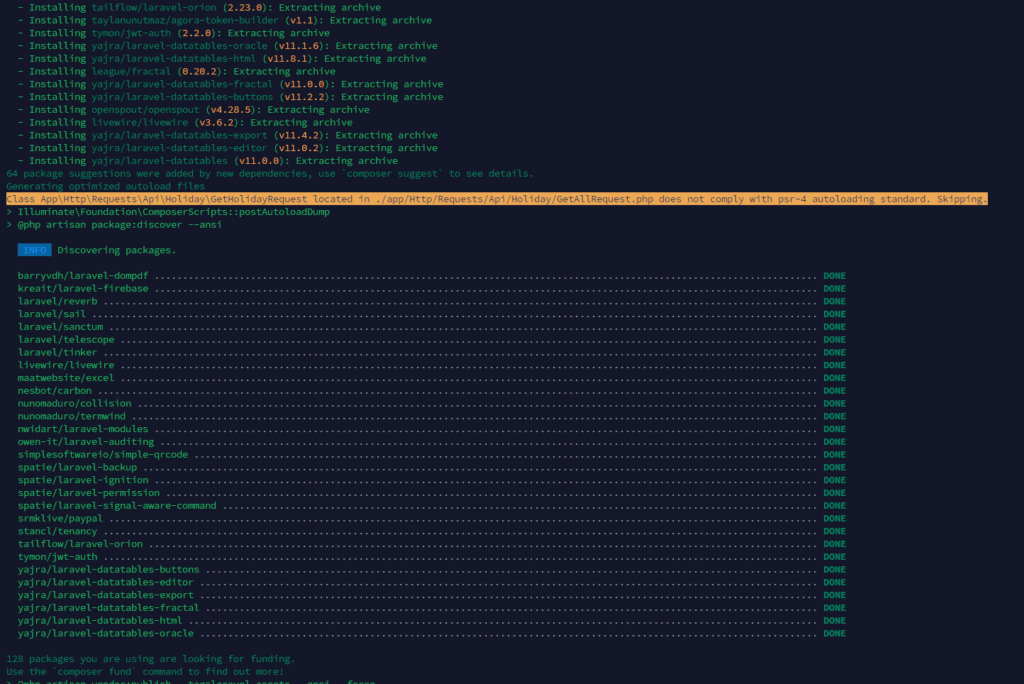
Task: Click 'tymon/jwt-auth' in the discovery list
Action: pyautogui.click(x=57, y=557)
